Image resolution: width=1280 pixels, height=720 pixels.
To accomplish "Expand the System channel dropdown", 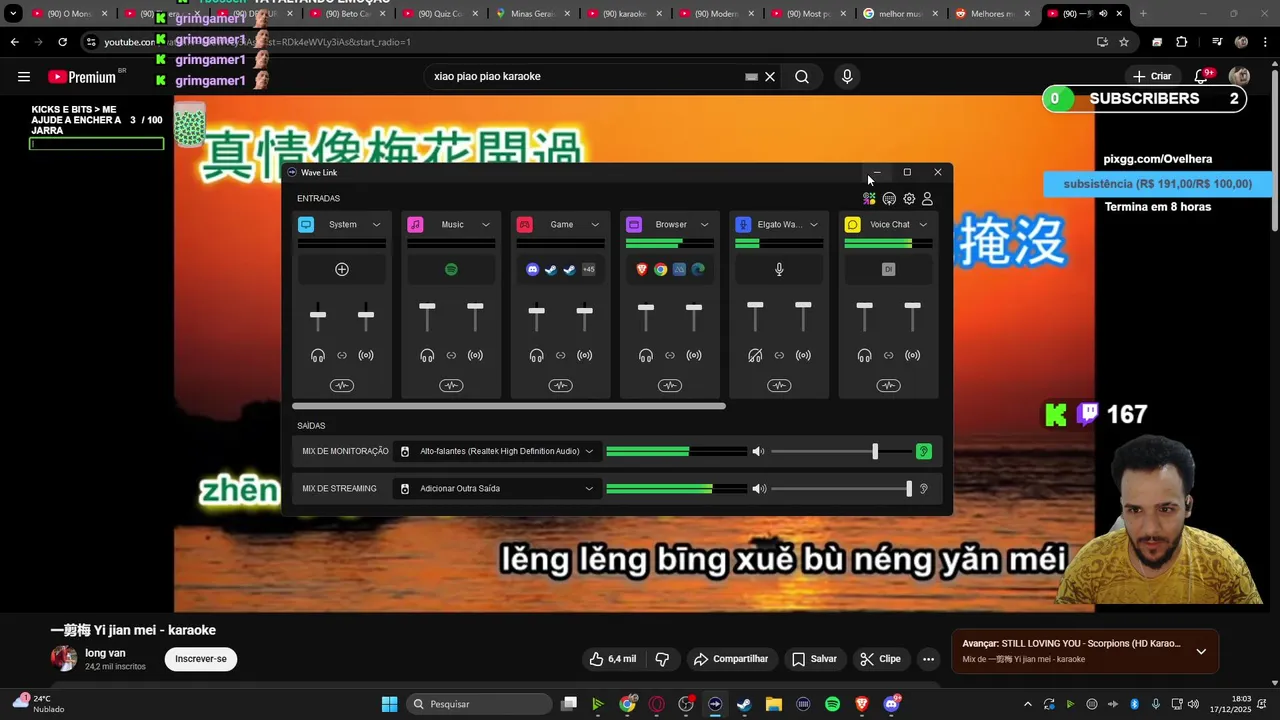I will (x=376, y=225).
